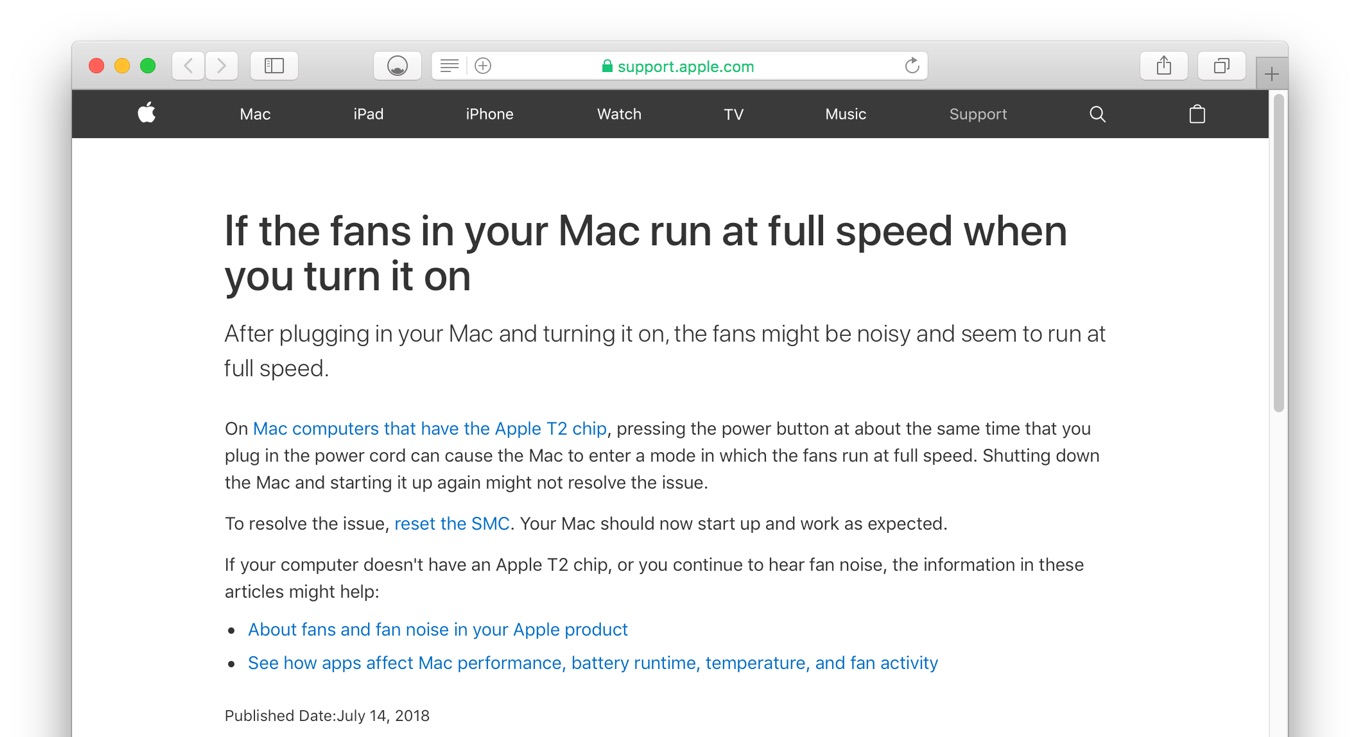Open the iPad menu item
Viewport: 1360px width, 737px height.
[368, 114]
